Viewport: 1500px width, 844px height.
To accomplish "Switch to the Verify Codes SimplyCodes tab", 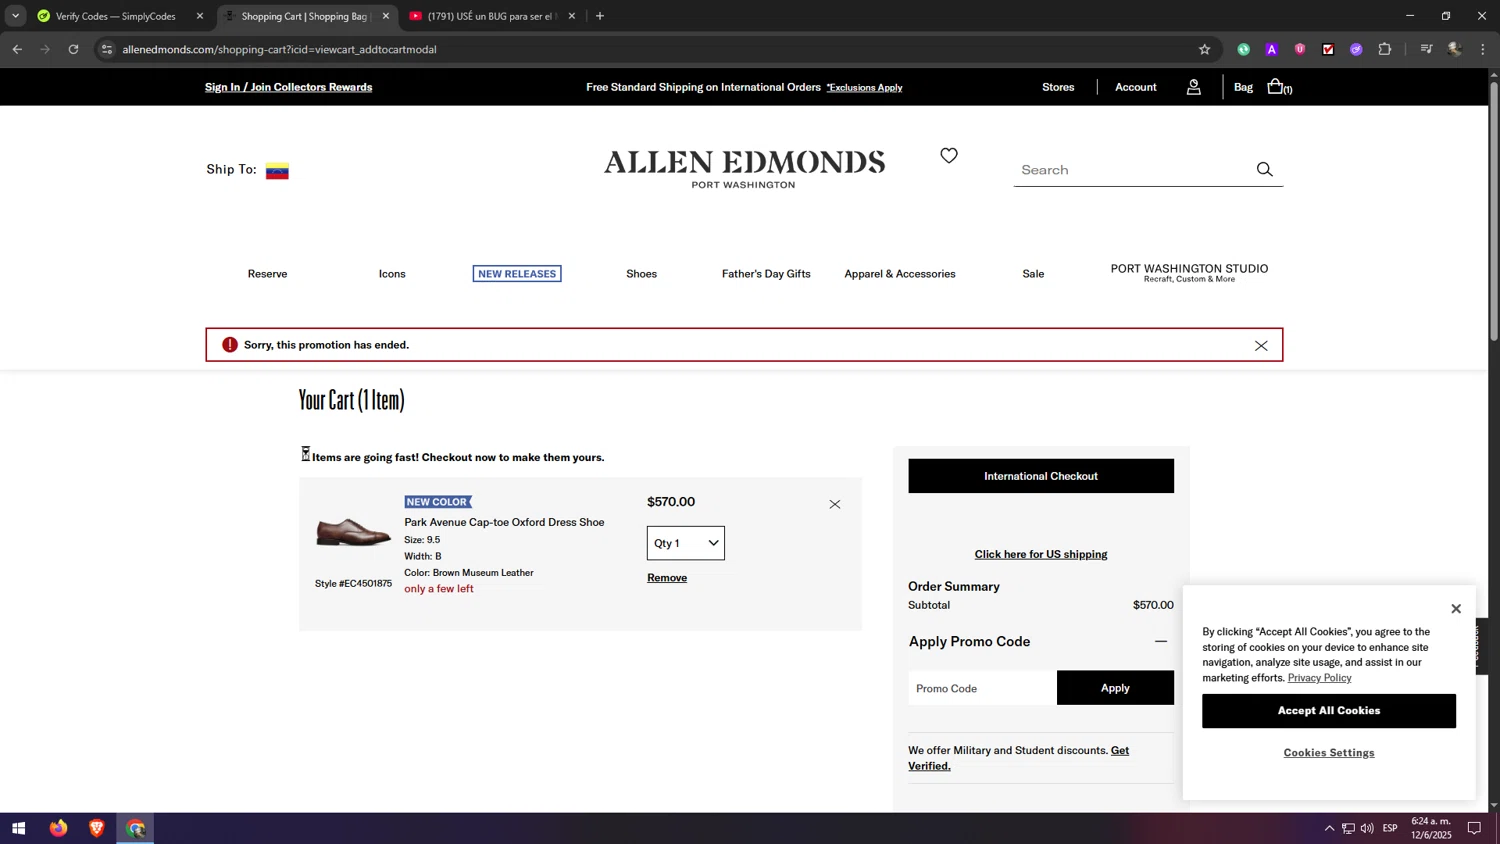I will [115, 16].
